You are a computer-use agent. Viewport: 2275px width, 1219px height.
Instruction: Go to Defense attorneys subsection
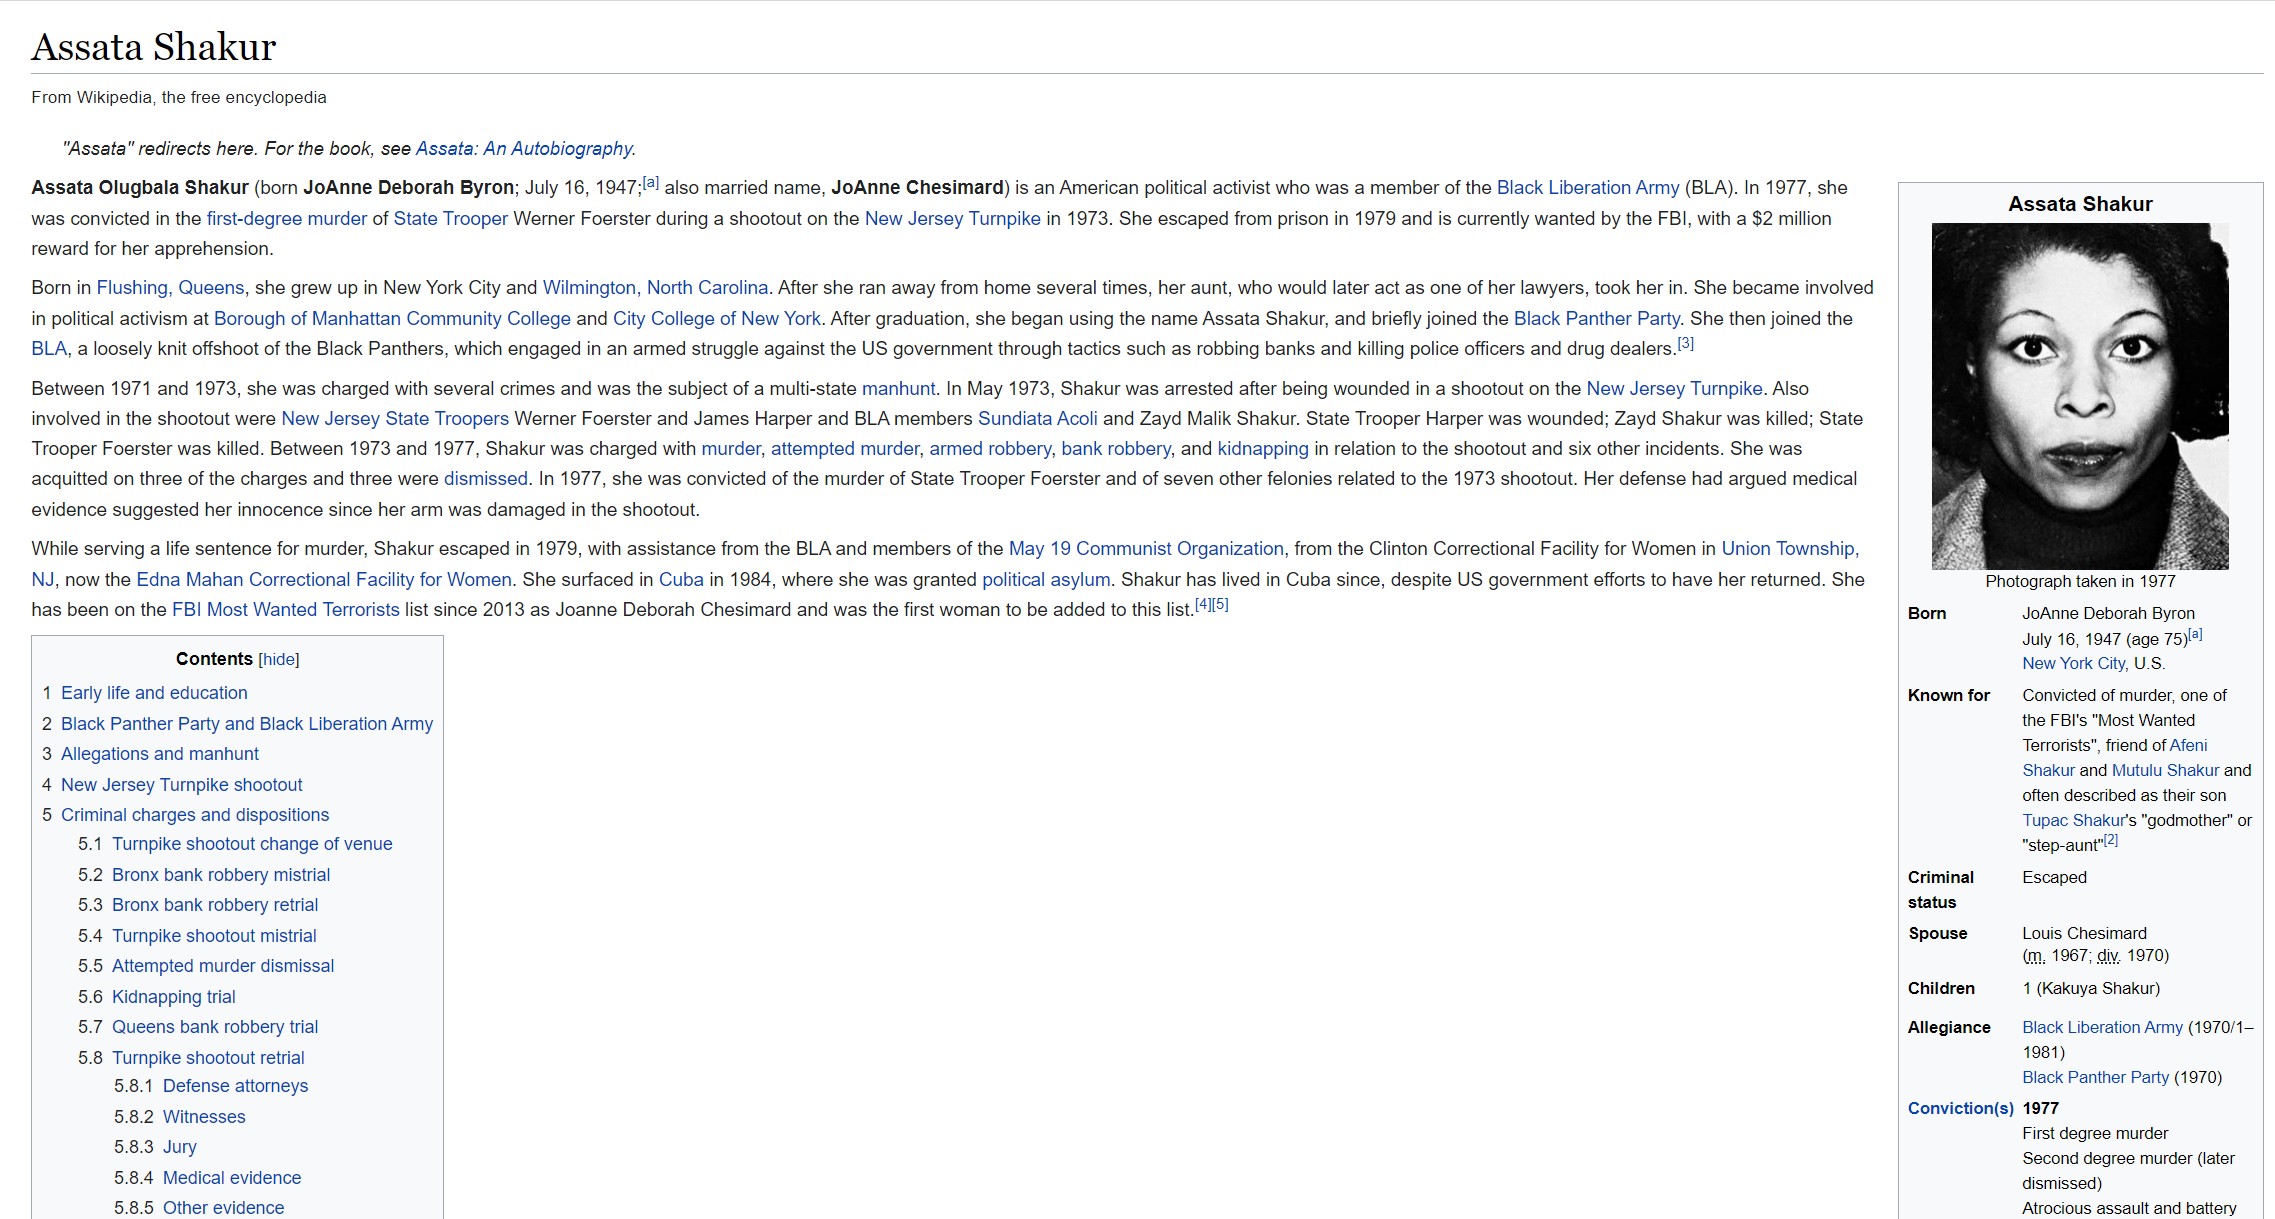tap(235, 1086)
